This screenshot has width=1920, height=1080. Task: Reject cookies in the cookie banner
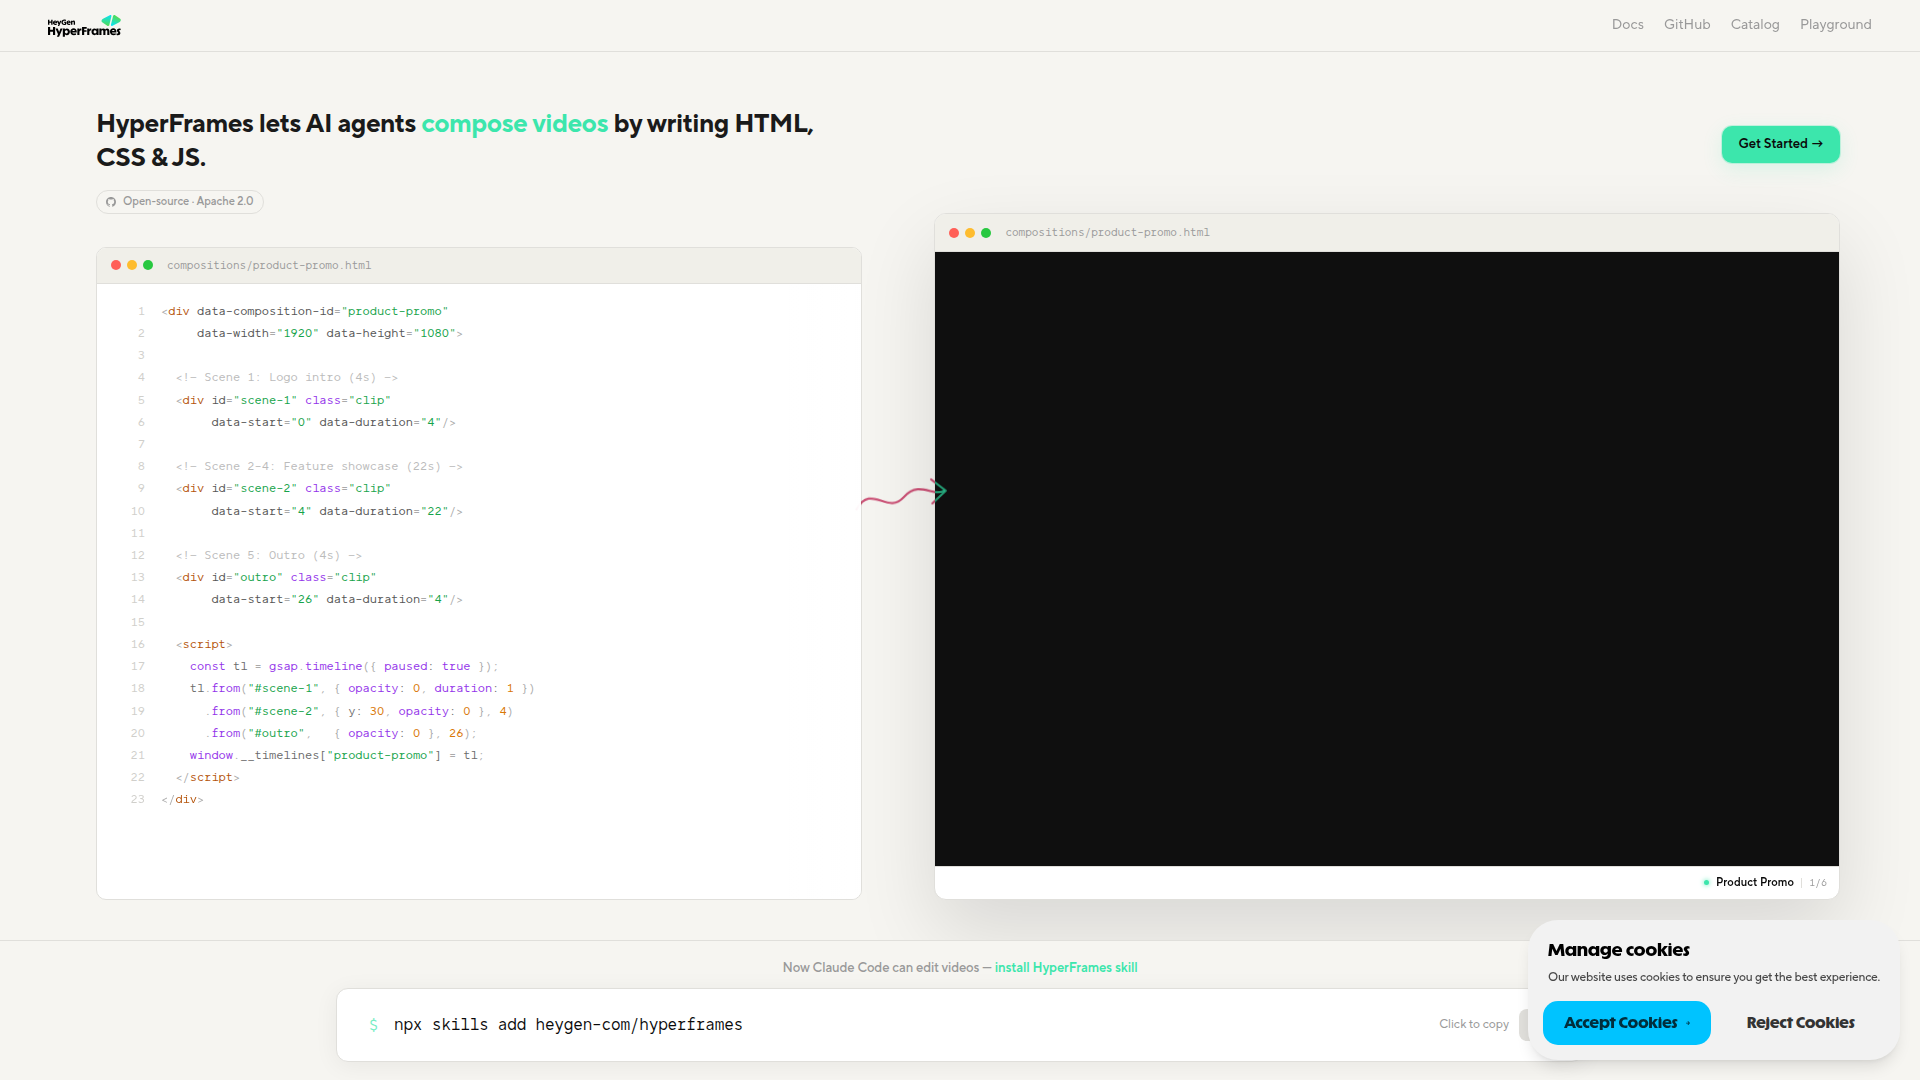1800,1023
